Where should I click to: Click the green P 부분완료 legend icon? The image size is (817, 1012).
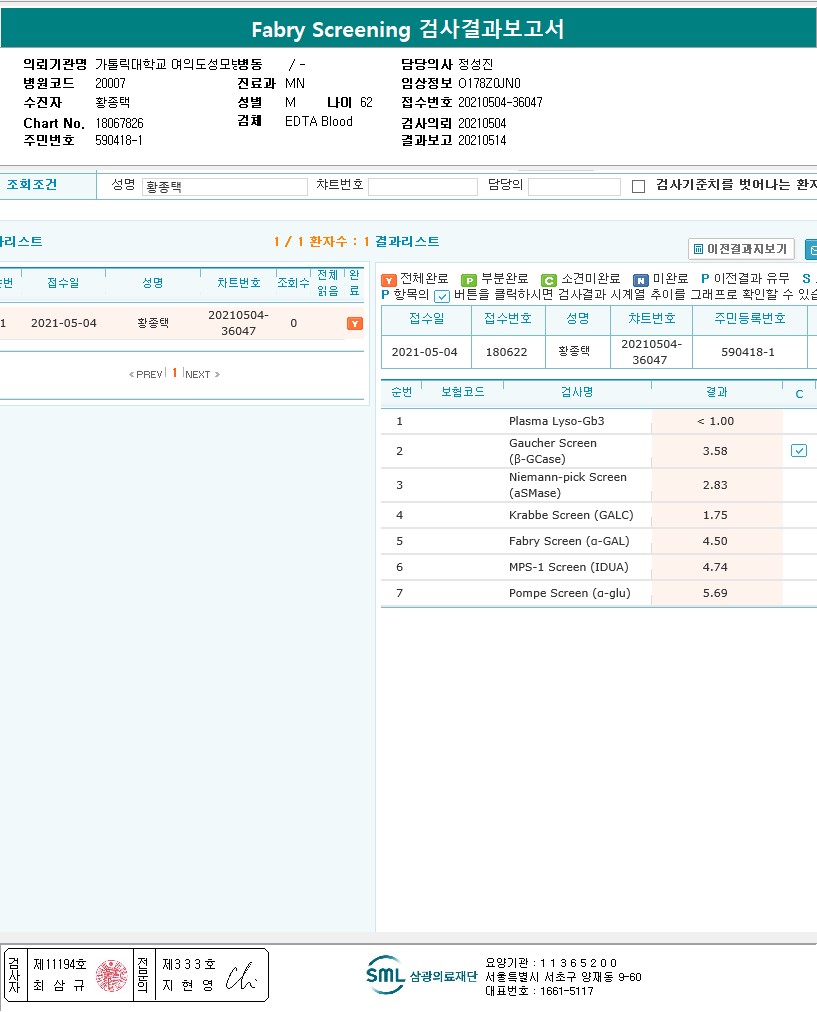468,280
